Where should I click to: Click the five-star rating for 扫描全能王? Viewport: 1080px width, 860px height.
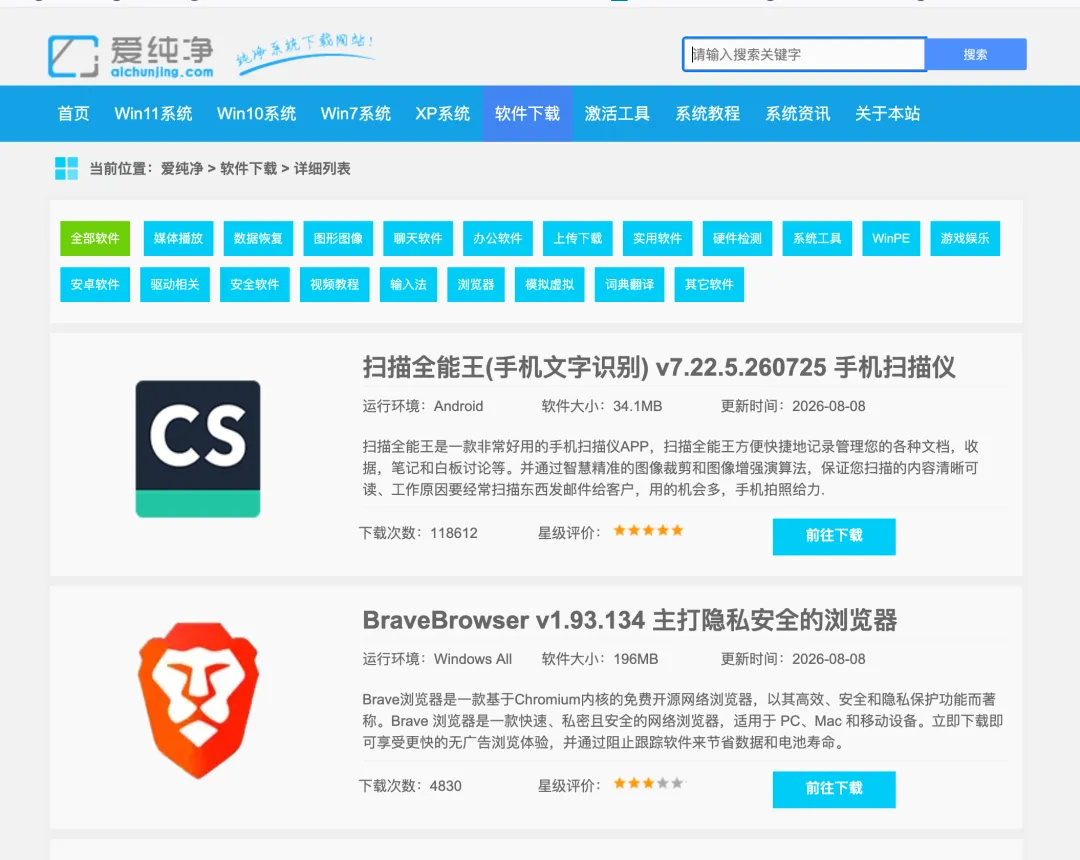tap(648, 530)
